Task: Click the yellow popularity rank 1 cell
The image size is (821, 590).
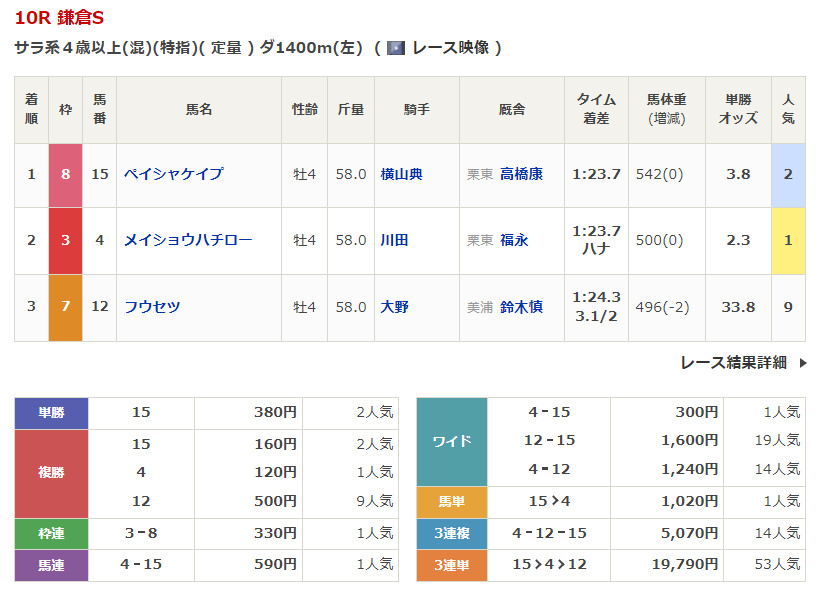Action: (788, 240)
